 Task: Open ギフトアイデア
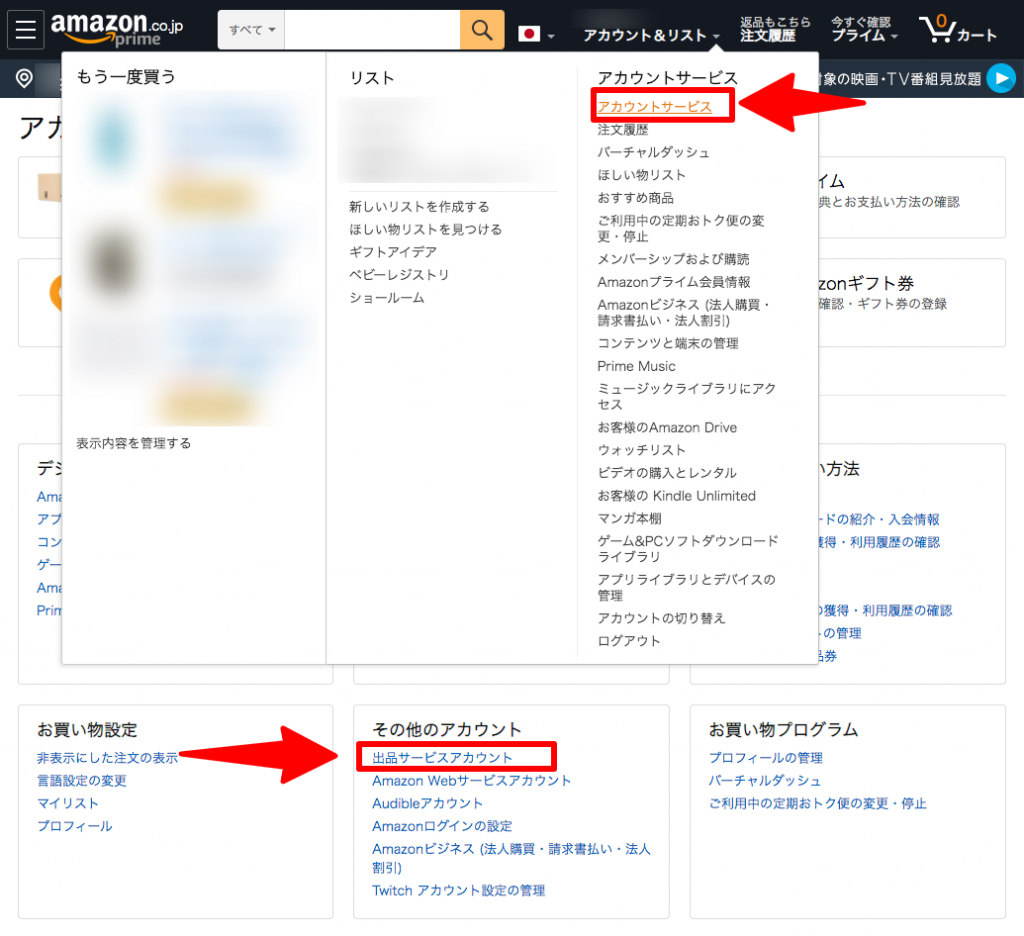pyautogui.click(x=392, y=252)
